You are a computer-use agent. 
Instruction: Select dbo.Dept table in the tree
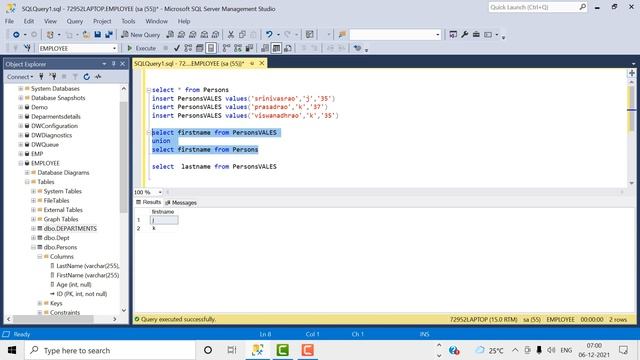(57, 238)
